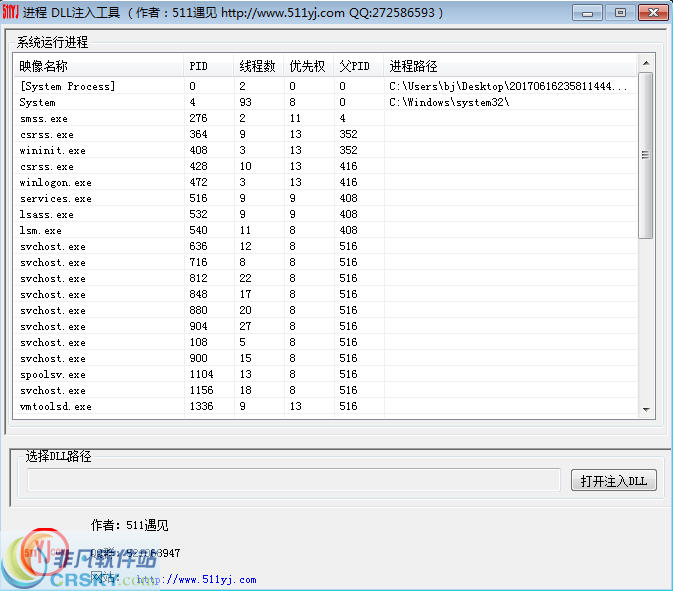Select the winlogon.exe process
Viewport: 673px width, 591px height.
point(325,182)
